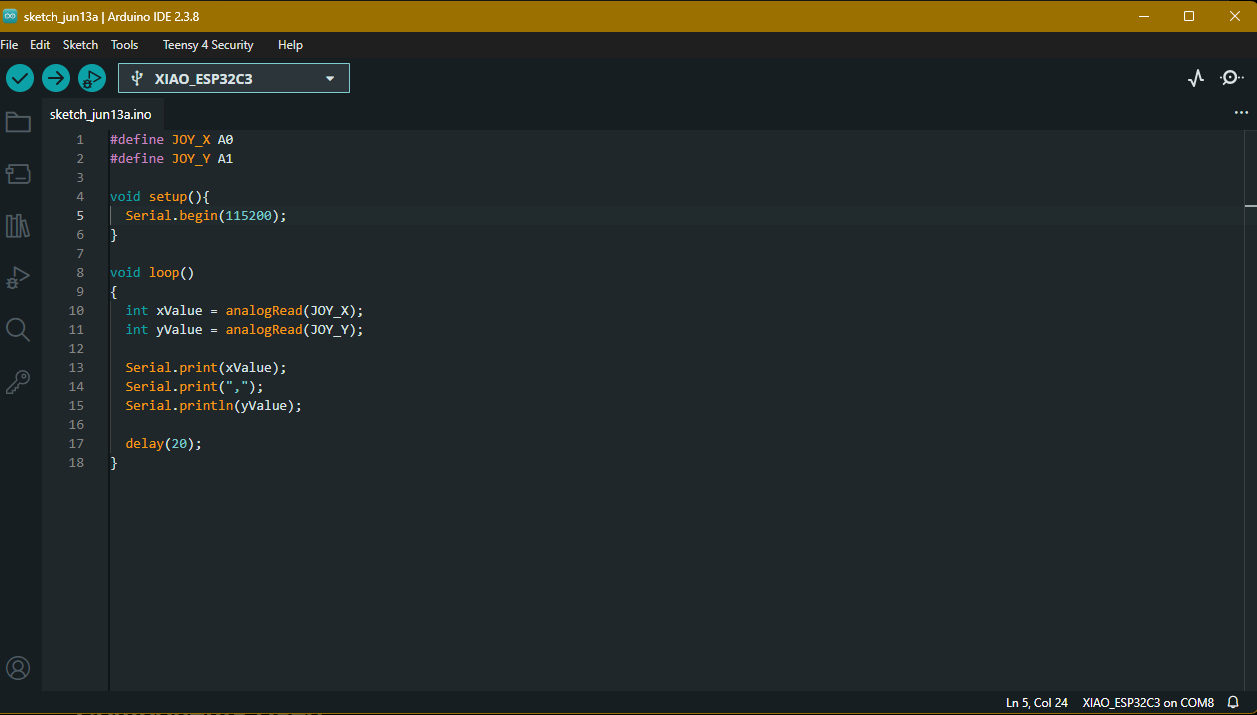Click the Verify sketch checkmark button
Image resolution: width=1257 pixels, height=715 pixels.
point(20,78)
